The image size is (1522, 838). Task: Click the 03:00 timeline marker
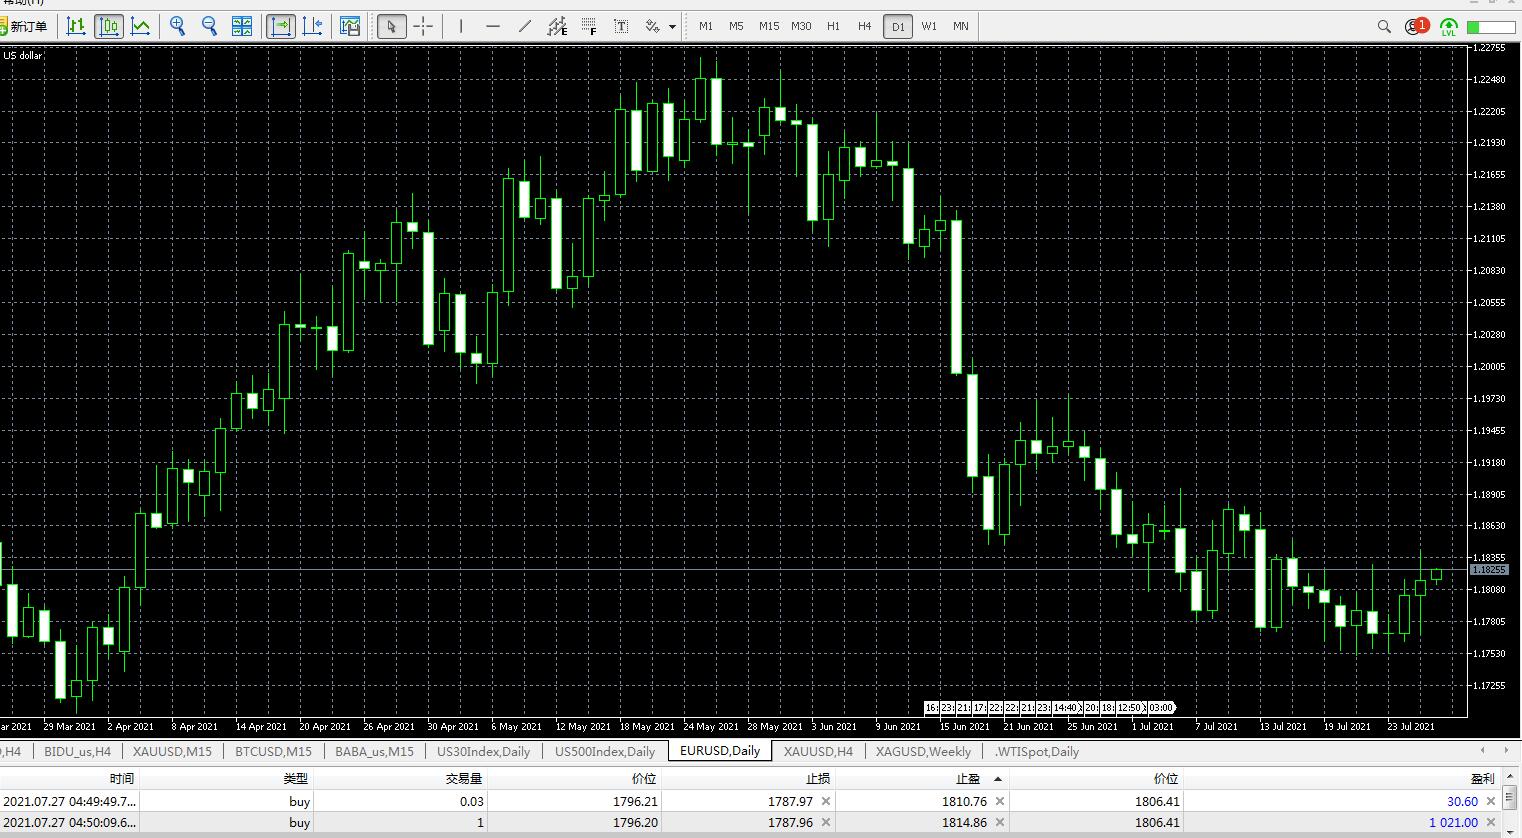1161,708
